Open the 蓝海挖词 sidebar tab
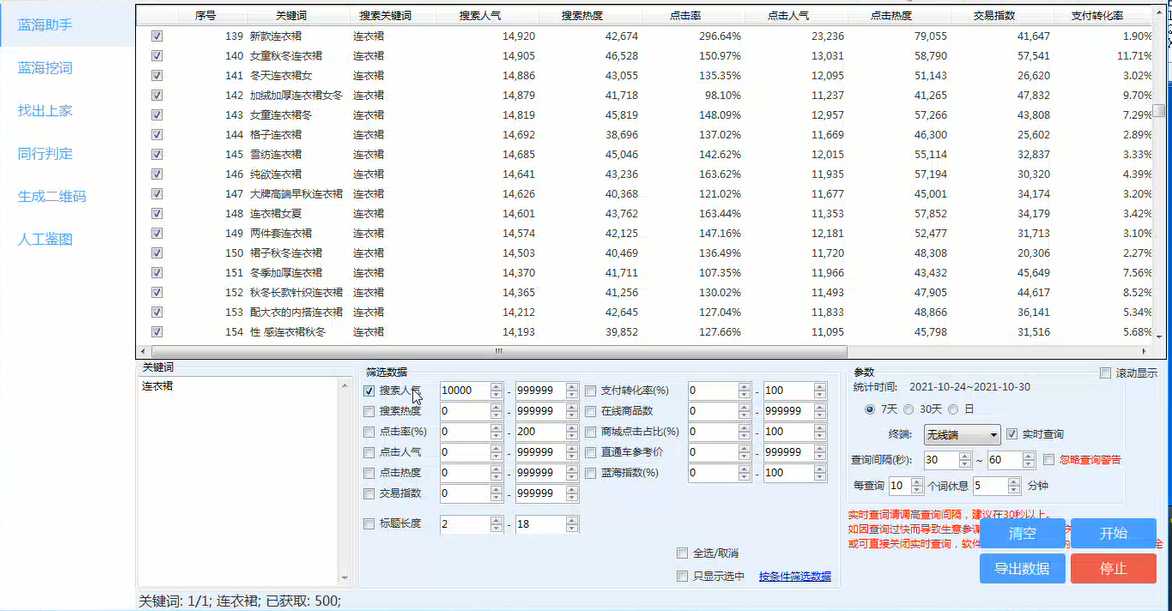The height and width of the screenshot is (611, 1172). pyautogui.click(x=45, y=68)
